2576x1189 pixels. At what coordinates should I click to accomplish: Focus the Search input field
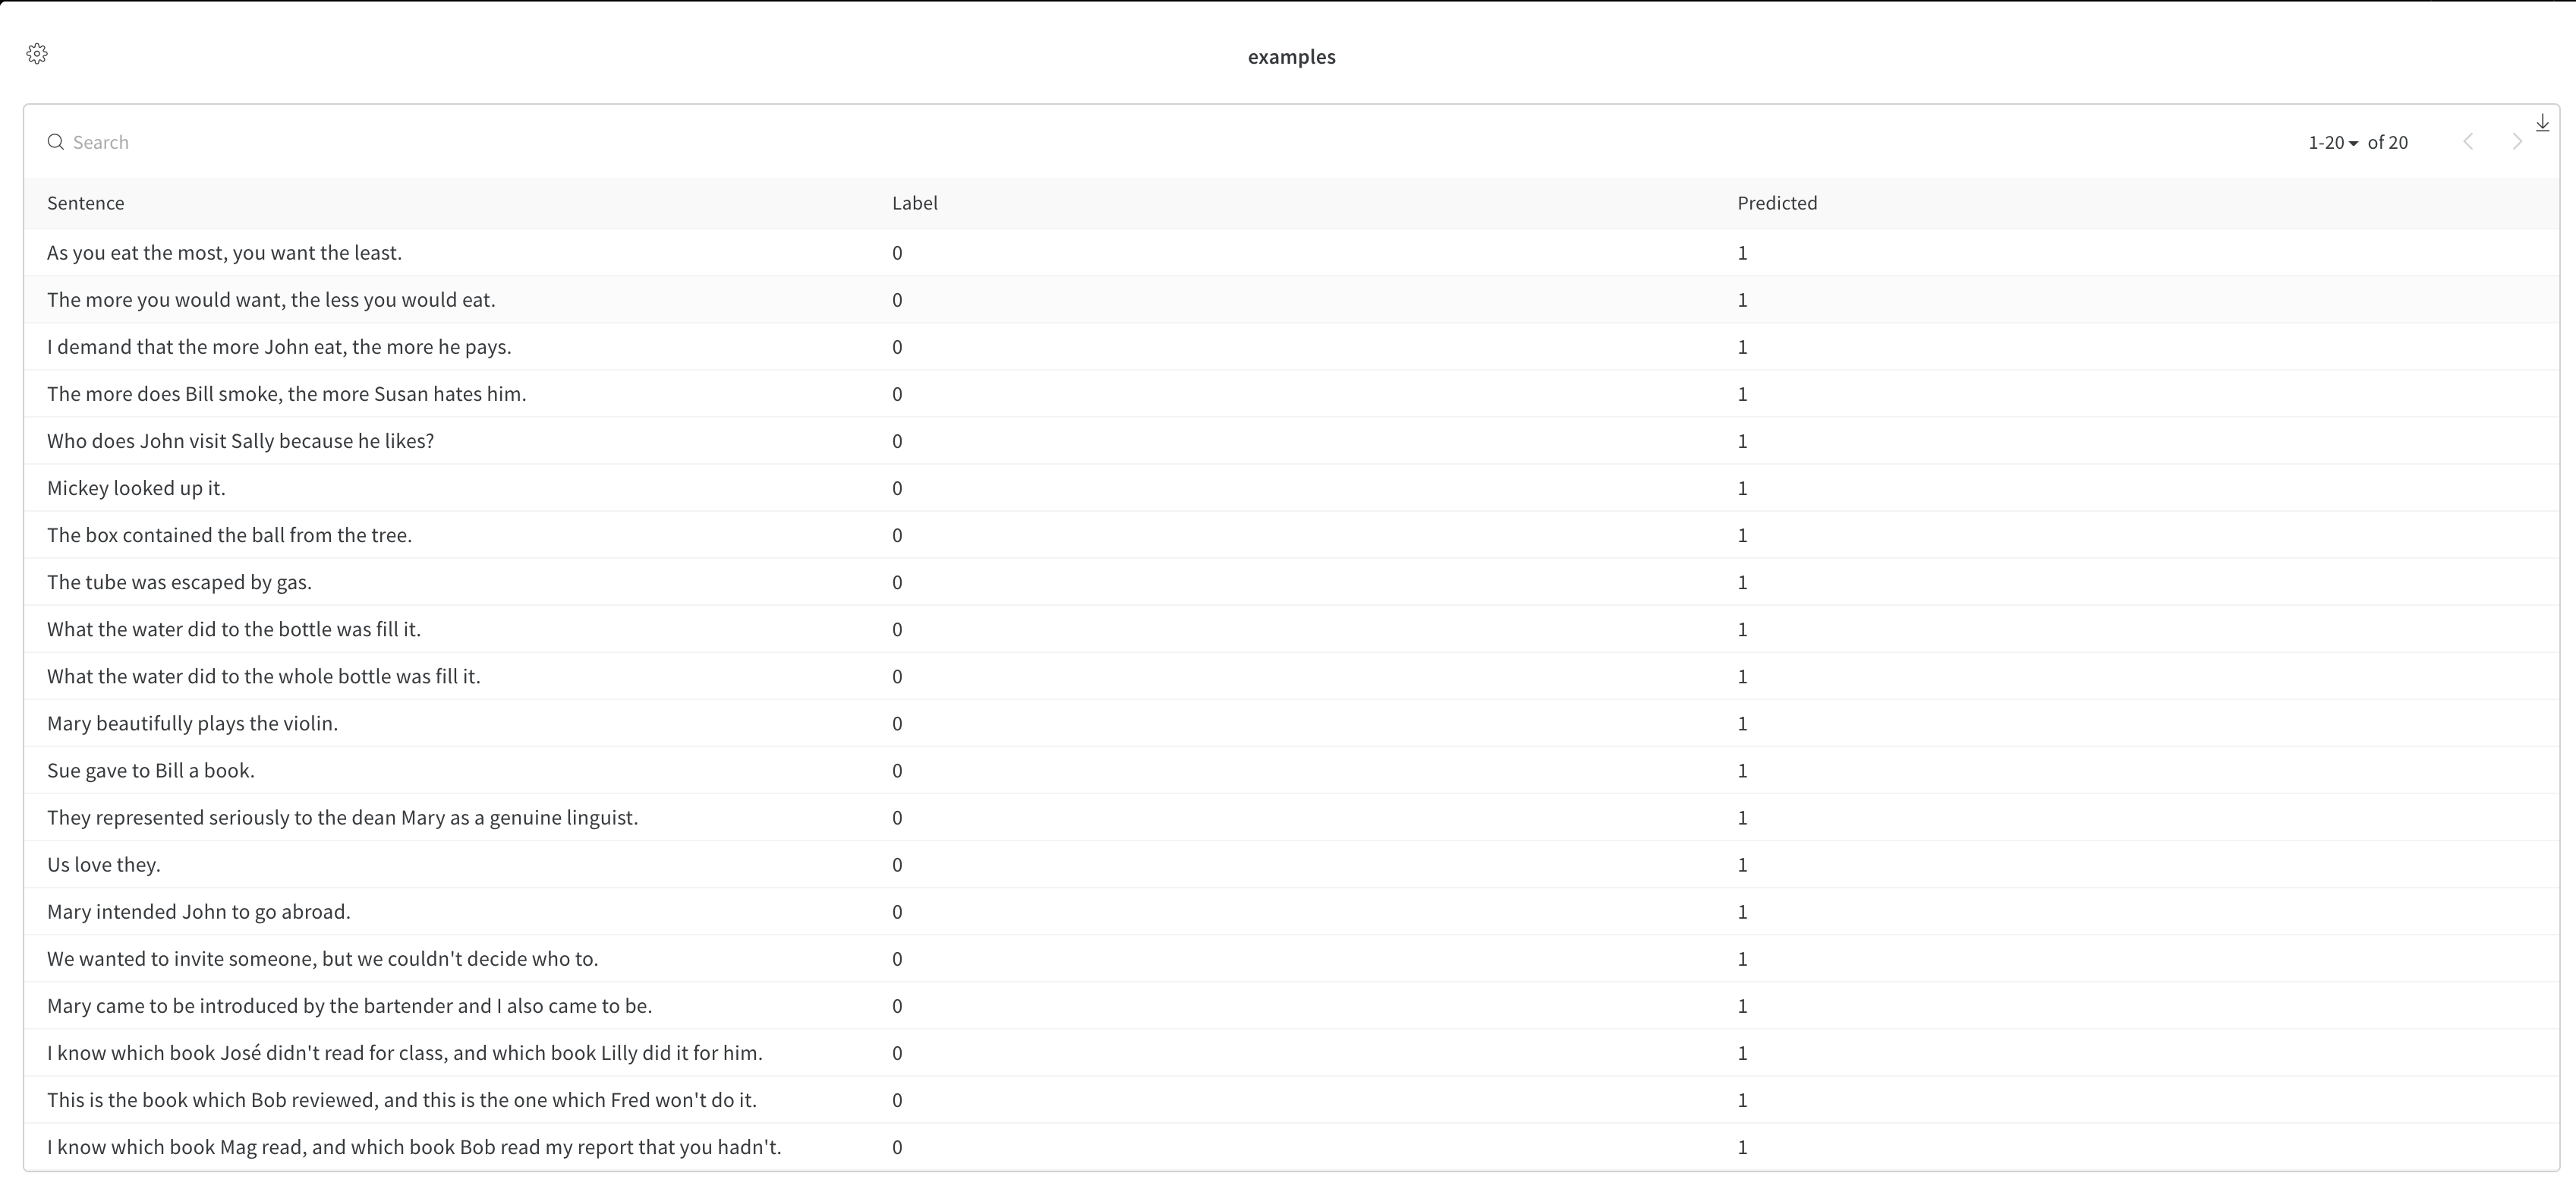click(x=400, y=142)
